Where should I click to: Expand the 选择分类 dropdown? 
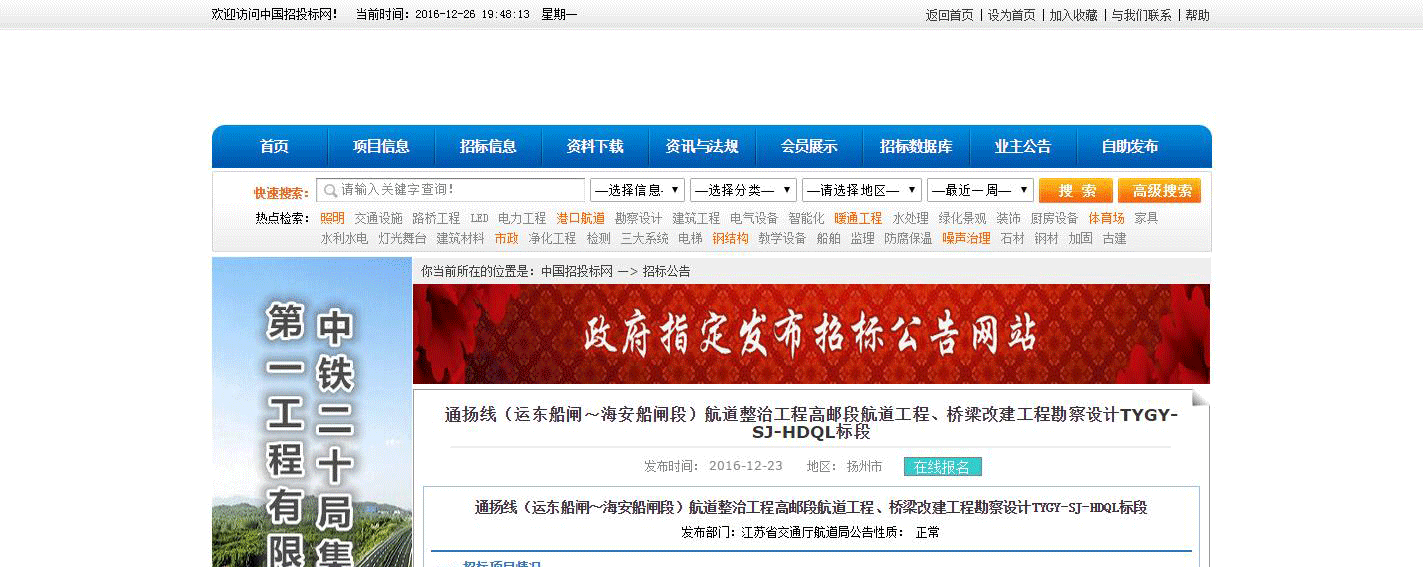(x=743, y=190)
